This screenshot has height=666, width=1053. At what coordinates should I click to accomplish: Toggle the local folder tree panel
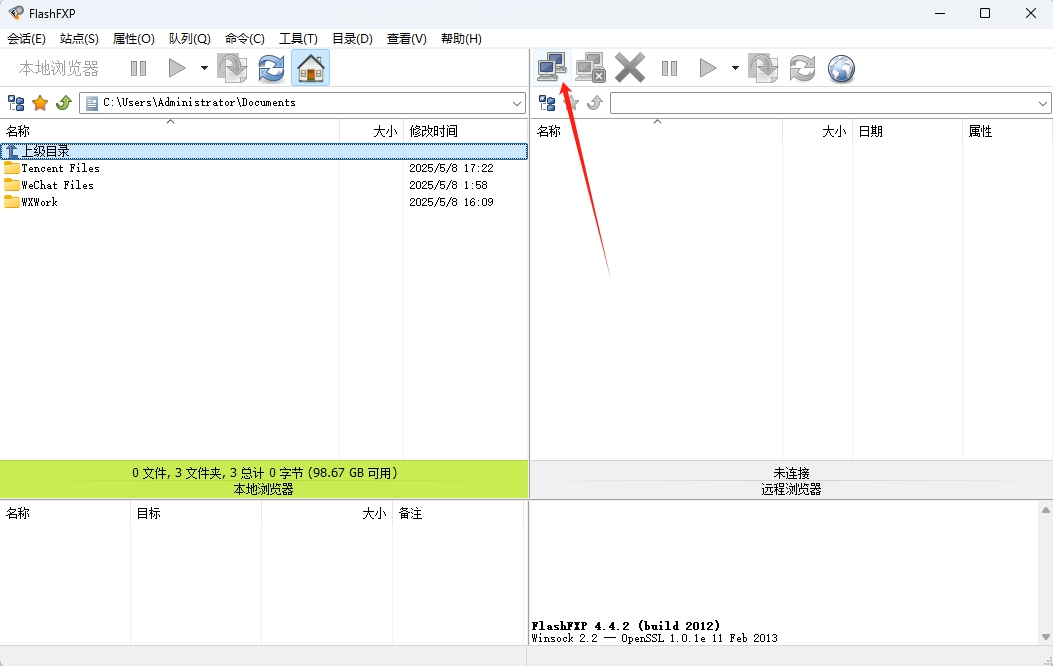[x=16, y=102]
